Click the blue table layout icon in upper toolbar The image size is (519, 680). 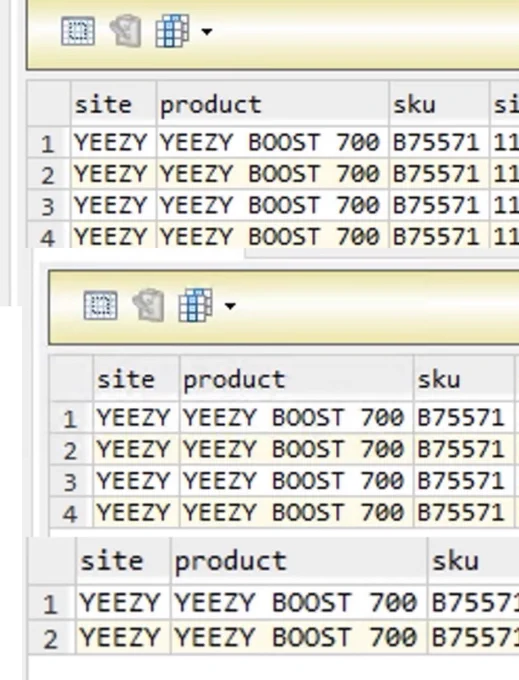172,31
